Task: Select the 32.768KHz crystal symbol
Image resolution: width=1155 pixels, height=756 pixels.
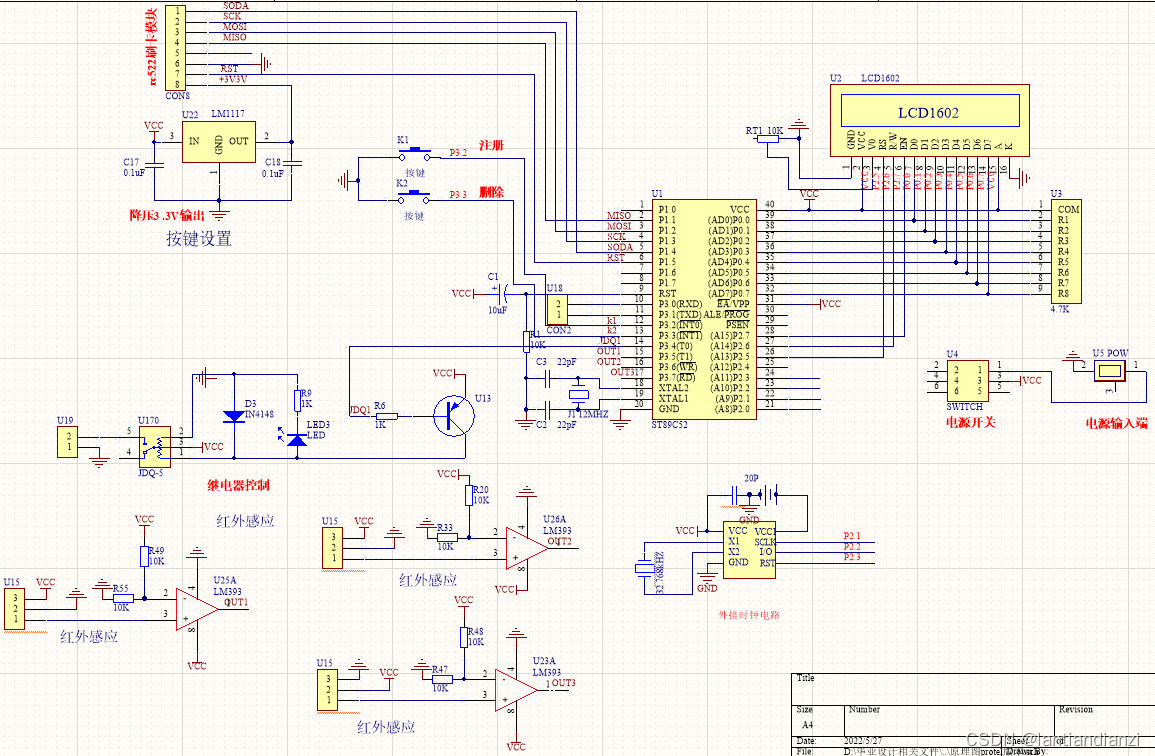Action: coord(643,567)
